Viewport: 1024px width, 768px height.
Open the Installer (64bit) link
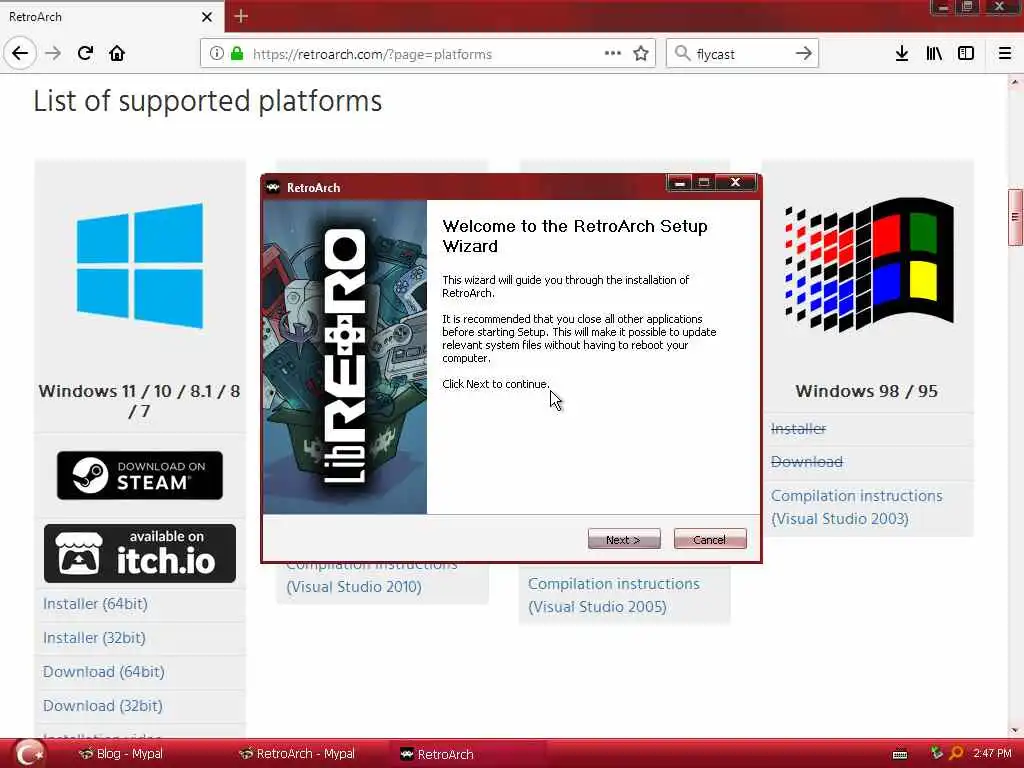[95, 603]
